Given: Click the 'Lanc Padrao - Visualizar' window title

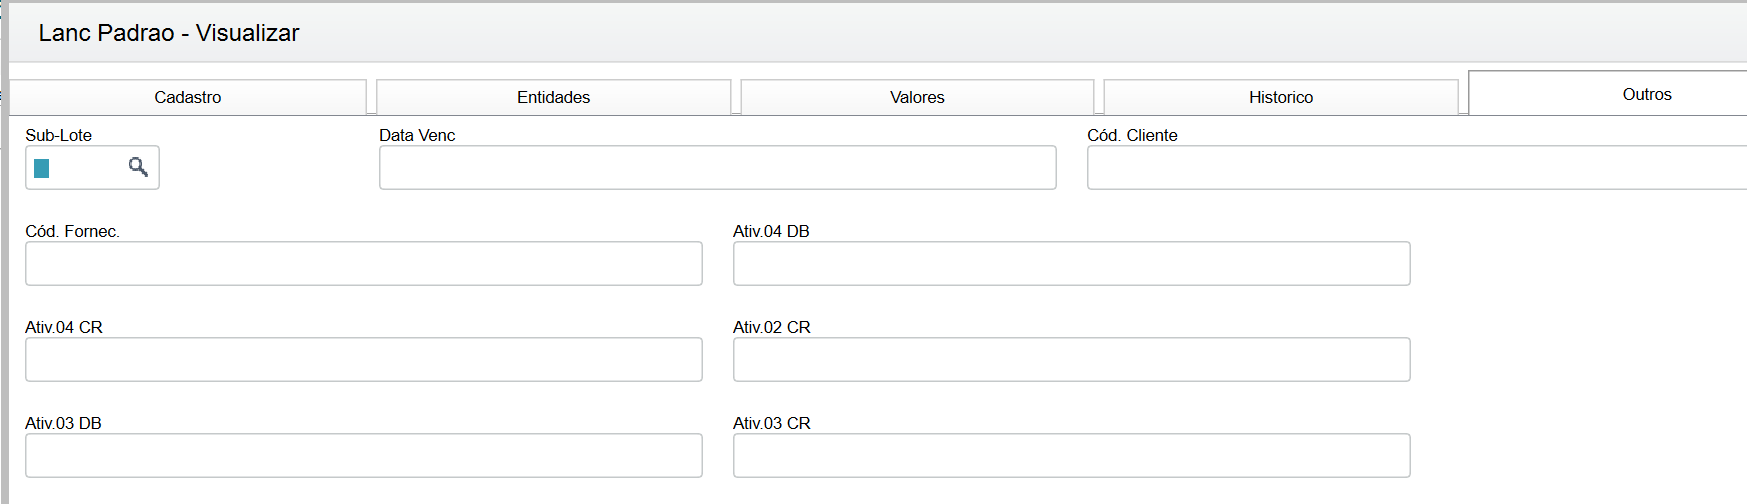Looking at the screenshot, I should (x=169, y=33).
